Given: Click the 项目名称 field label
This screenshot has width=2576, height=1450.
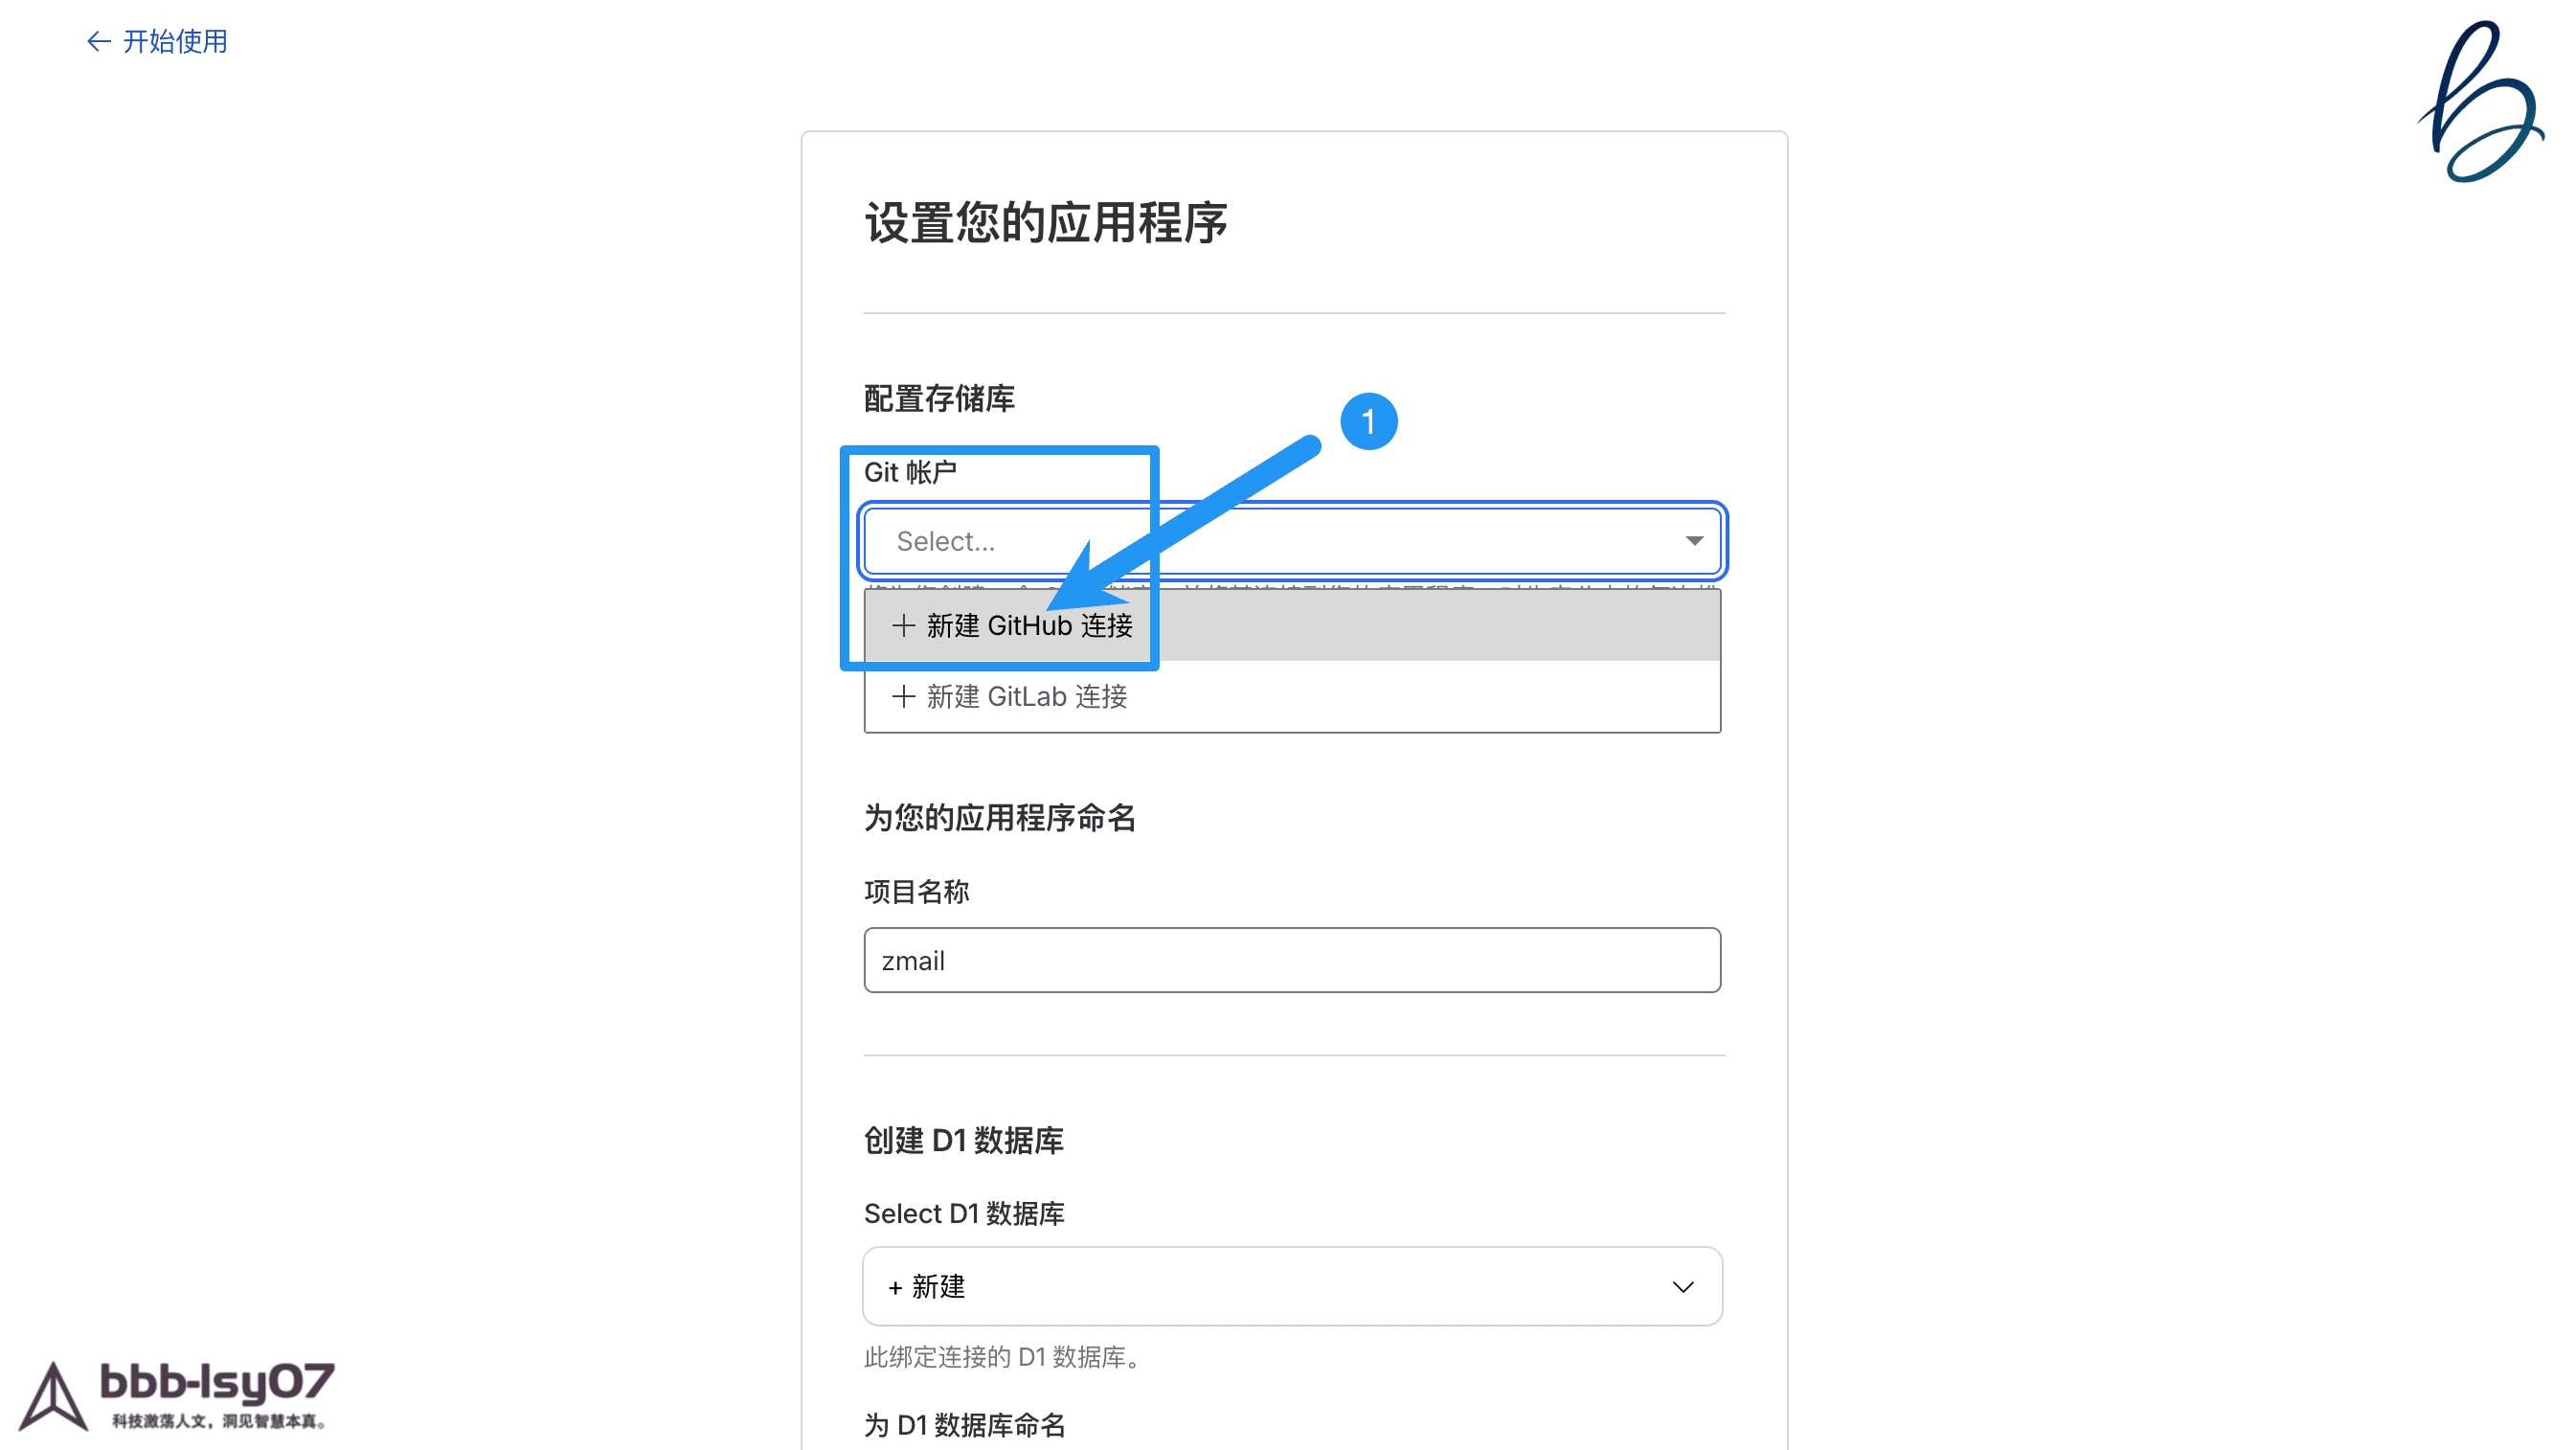Looking at the screenshot, I should pyautogui.click(x=916, y=891).
